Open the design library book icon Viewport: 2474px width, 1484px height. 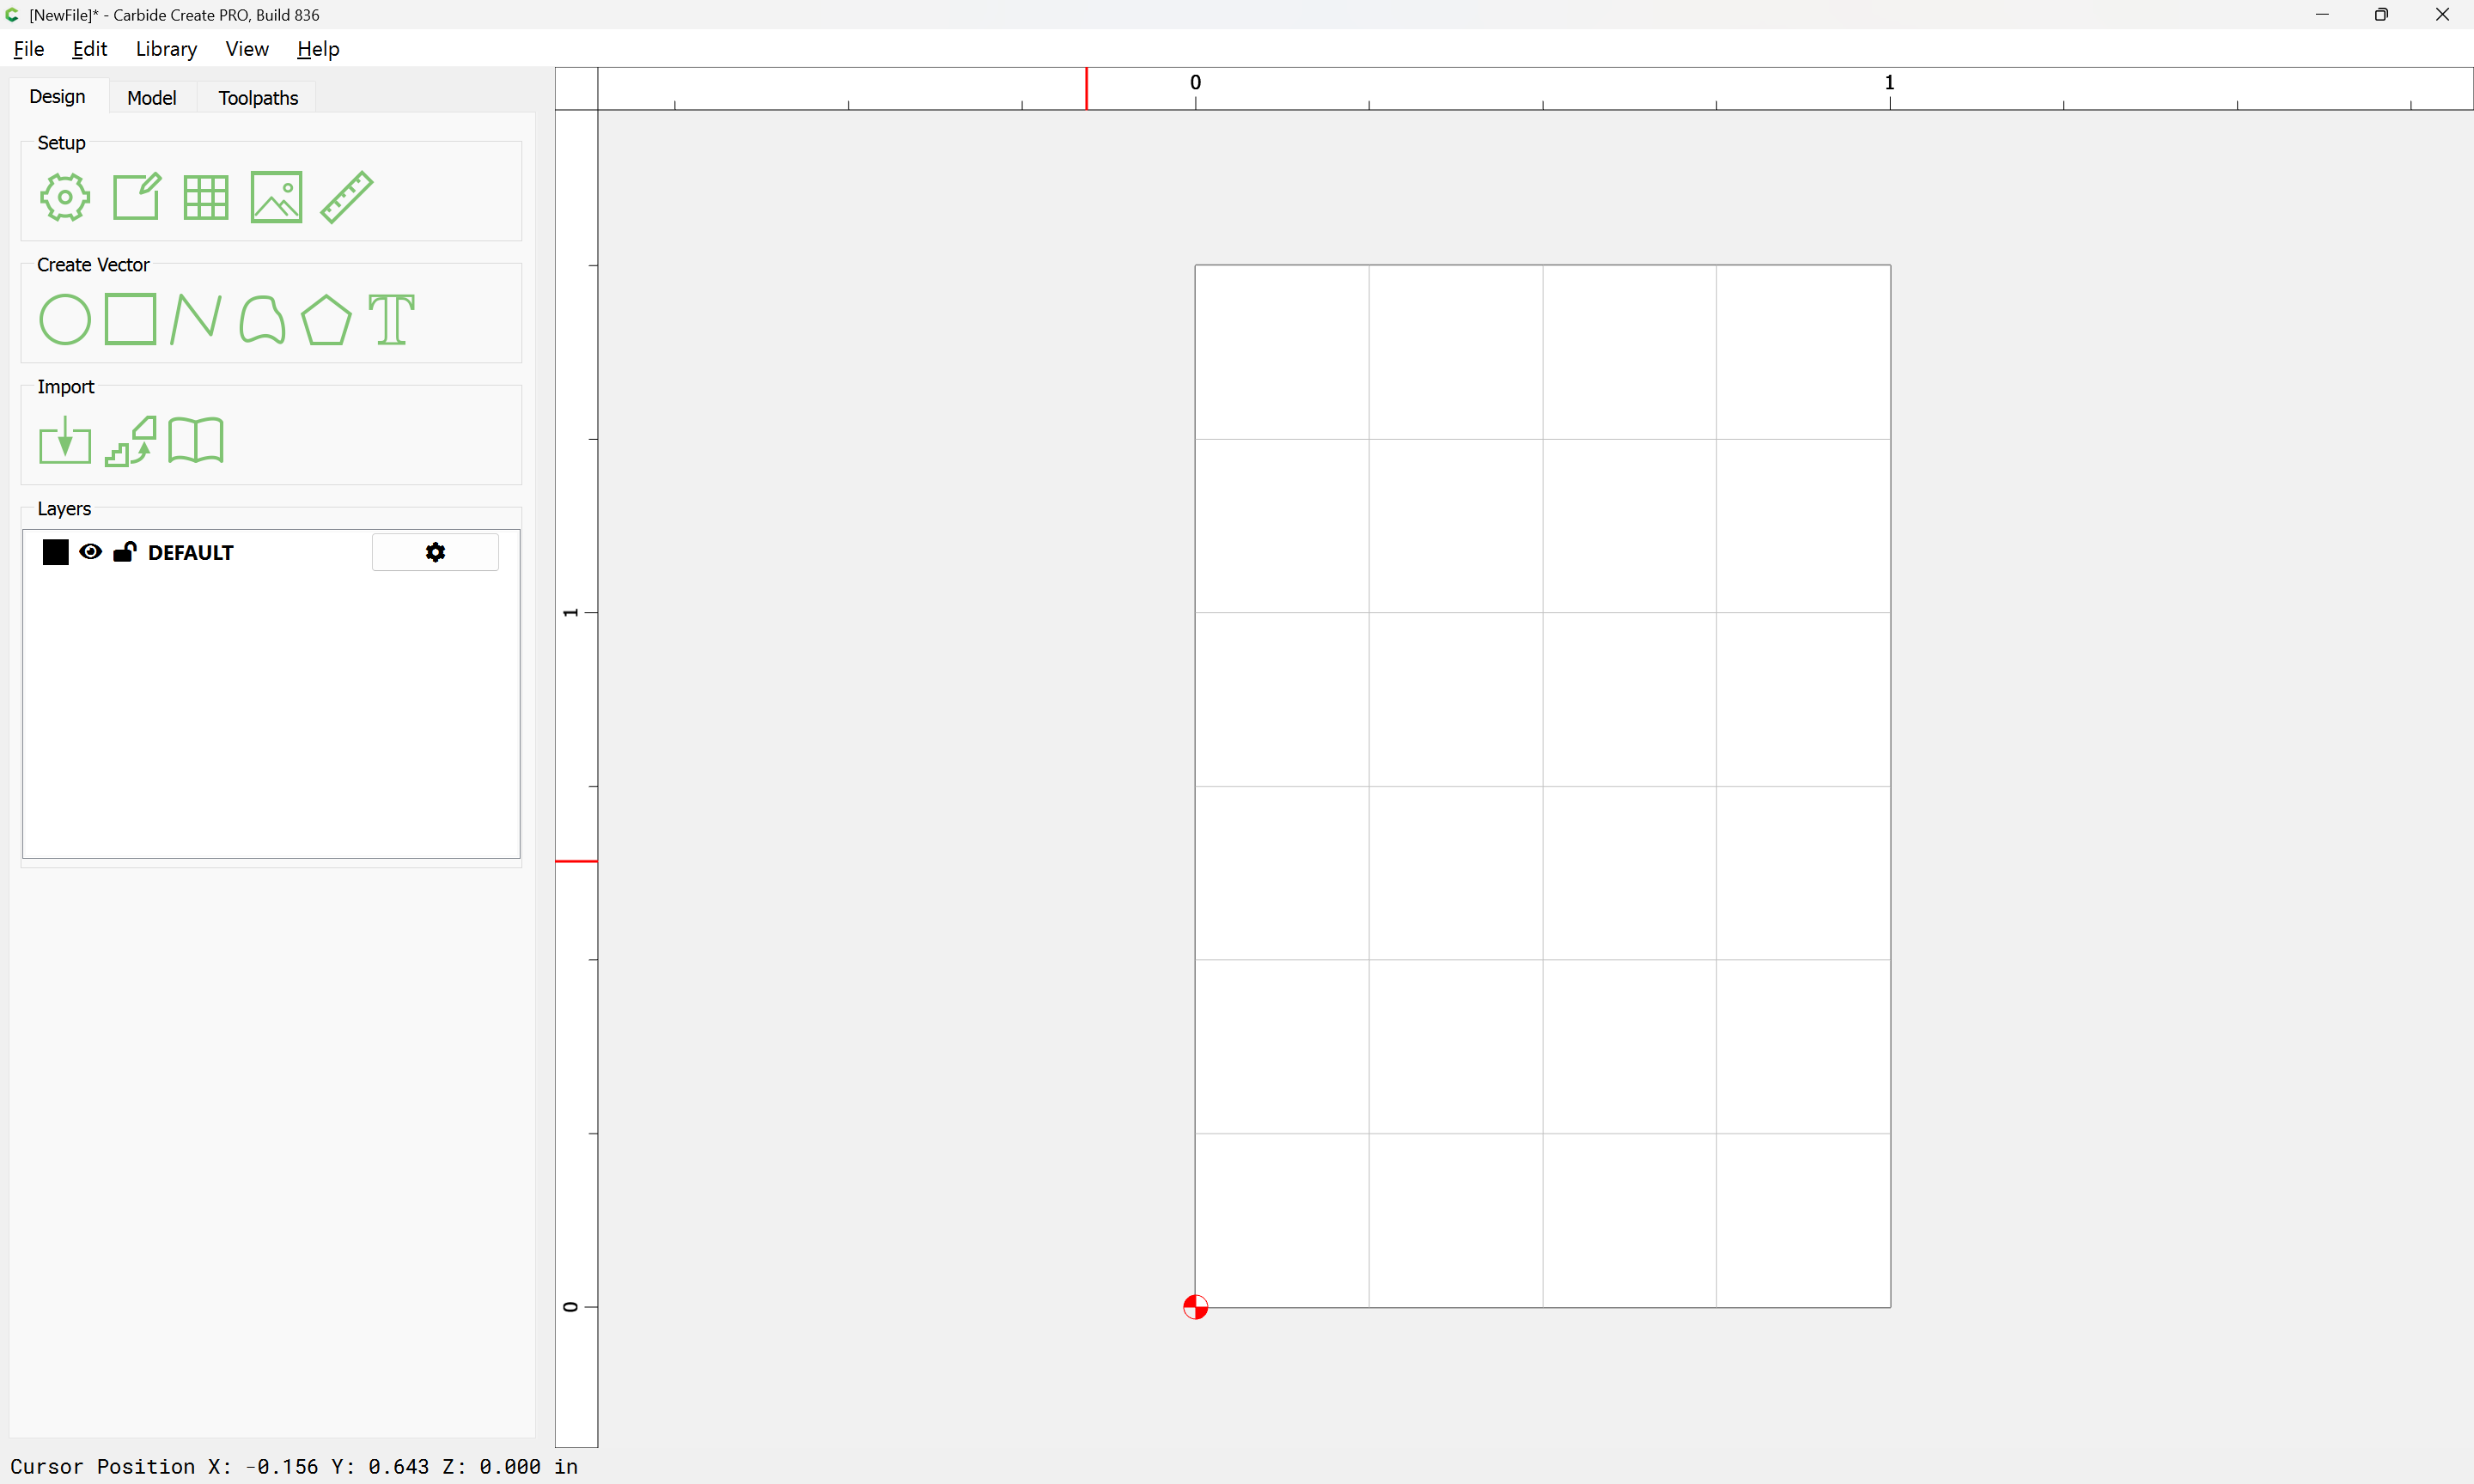(196, 441)
